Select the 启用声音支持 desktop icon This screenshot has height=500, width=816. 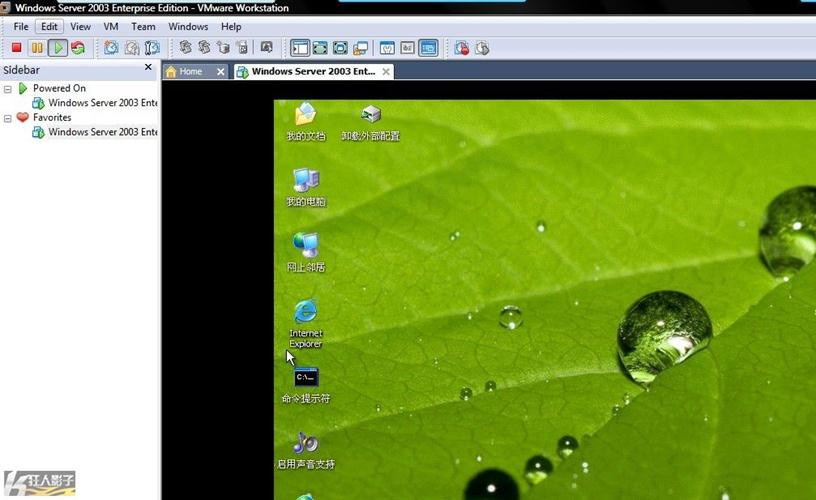306,451
